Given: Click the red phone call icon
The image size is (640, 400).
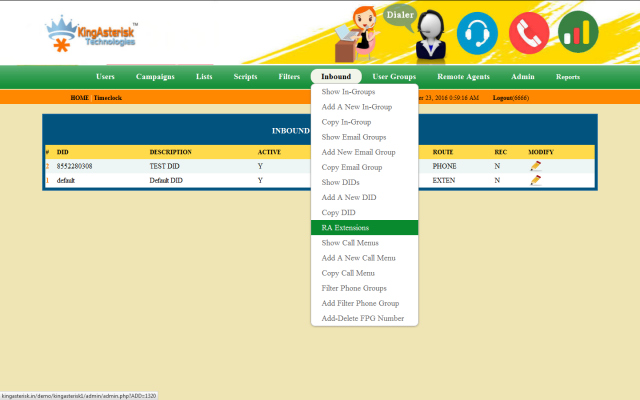Looking at the screenshot, I should [x=528, y=33].
